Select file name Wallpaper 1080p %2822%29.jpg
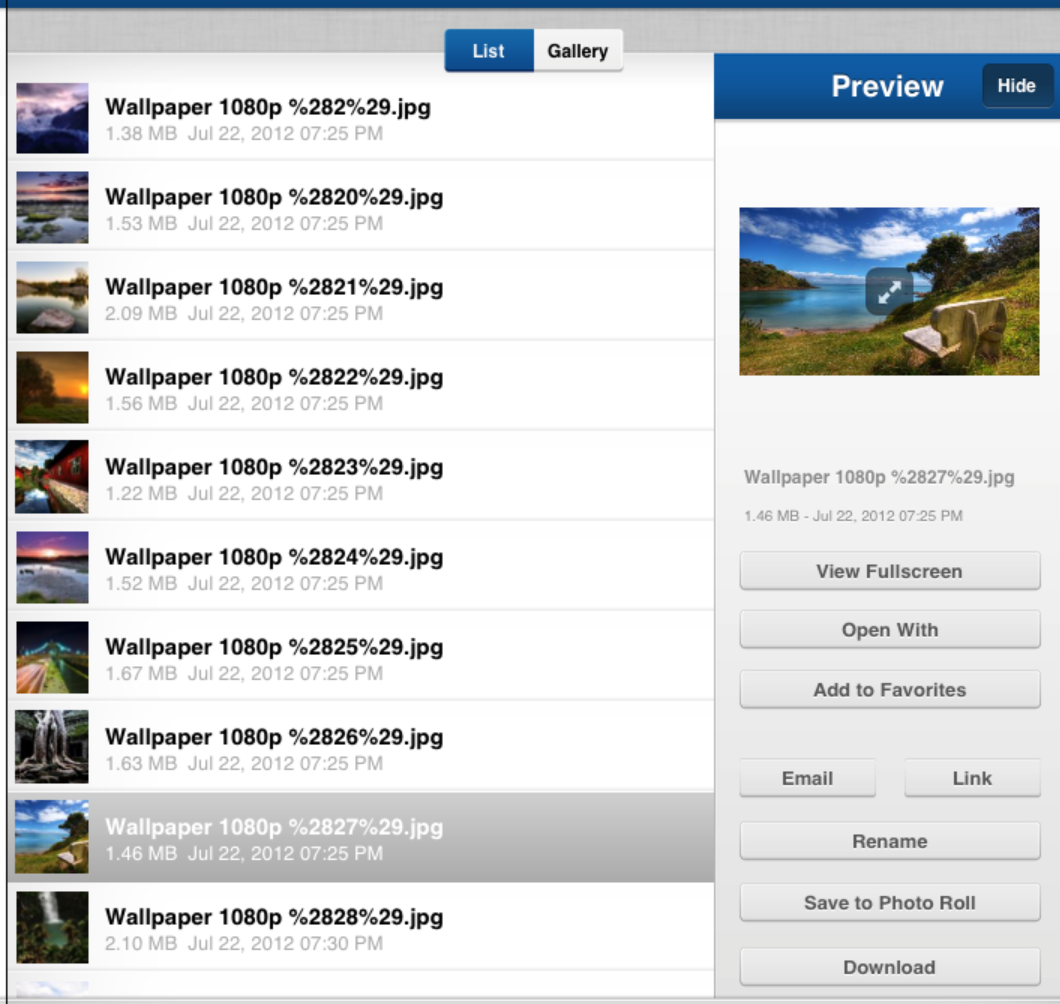Screen dimensions: 1060x1004 pos(274,377)
